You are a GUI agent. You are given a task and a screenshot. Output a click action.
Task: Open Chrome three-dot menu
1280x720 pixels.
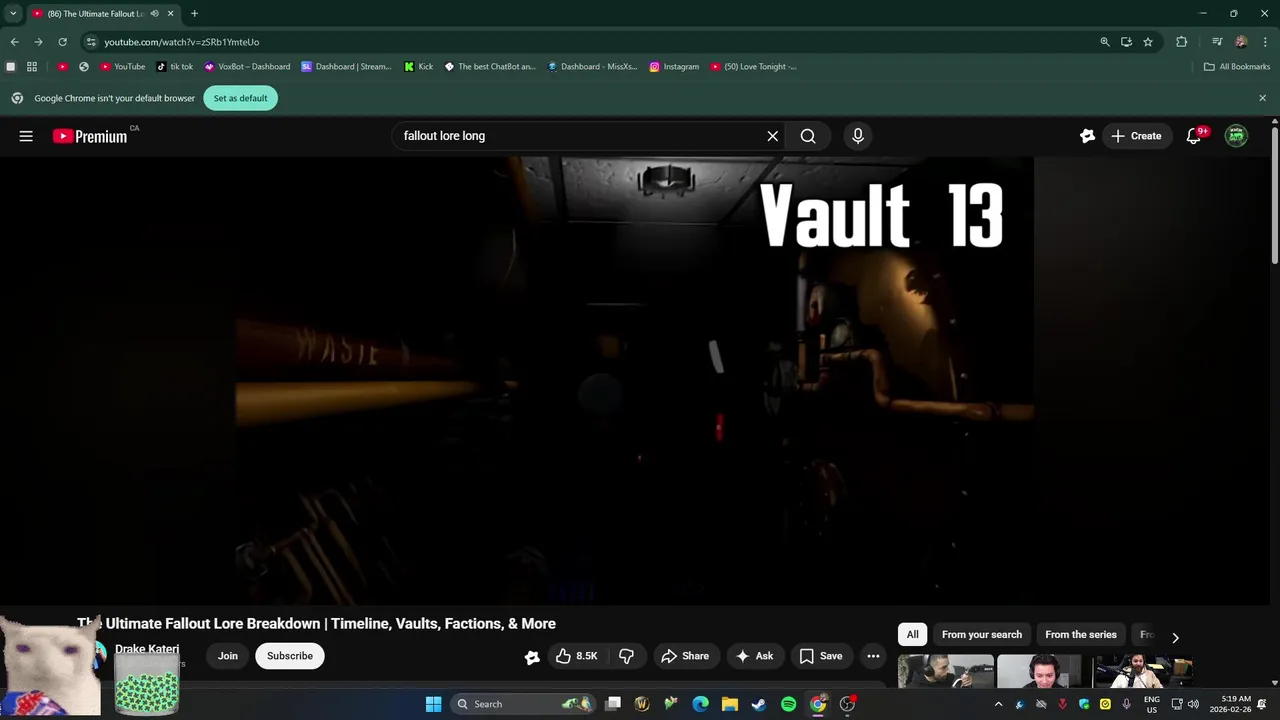point(1264,42)
